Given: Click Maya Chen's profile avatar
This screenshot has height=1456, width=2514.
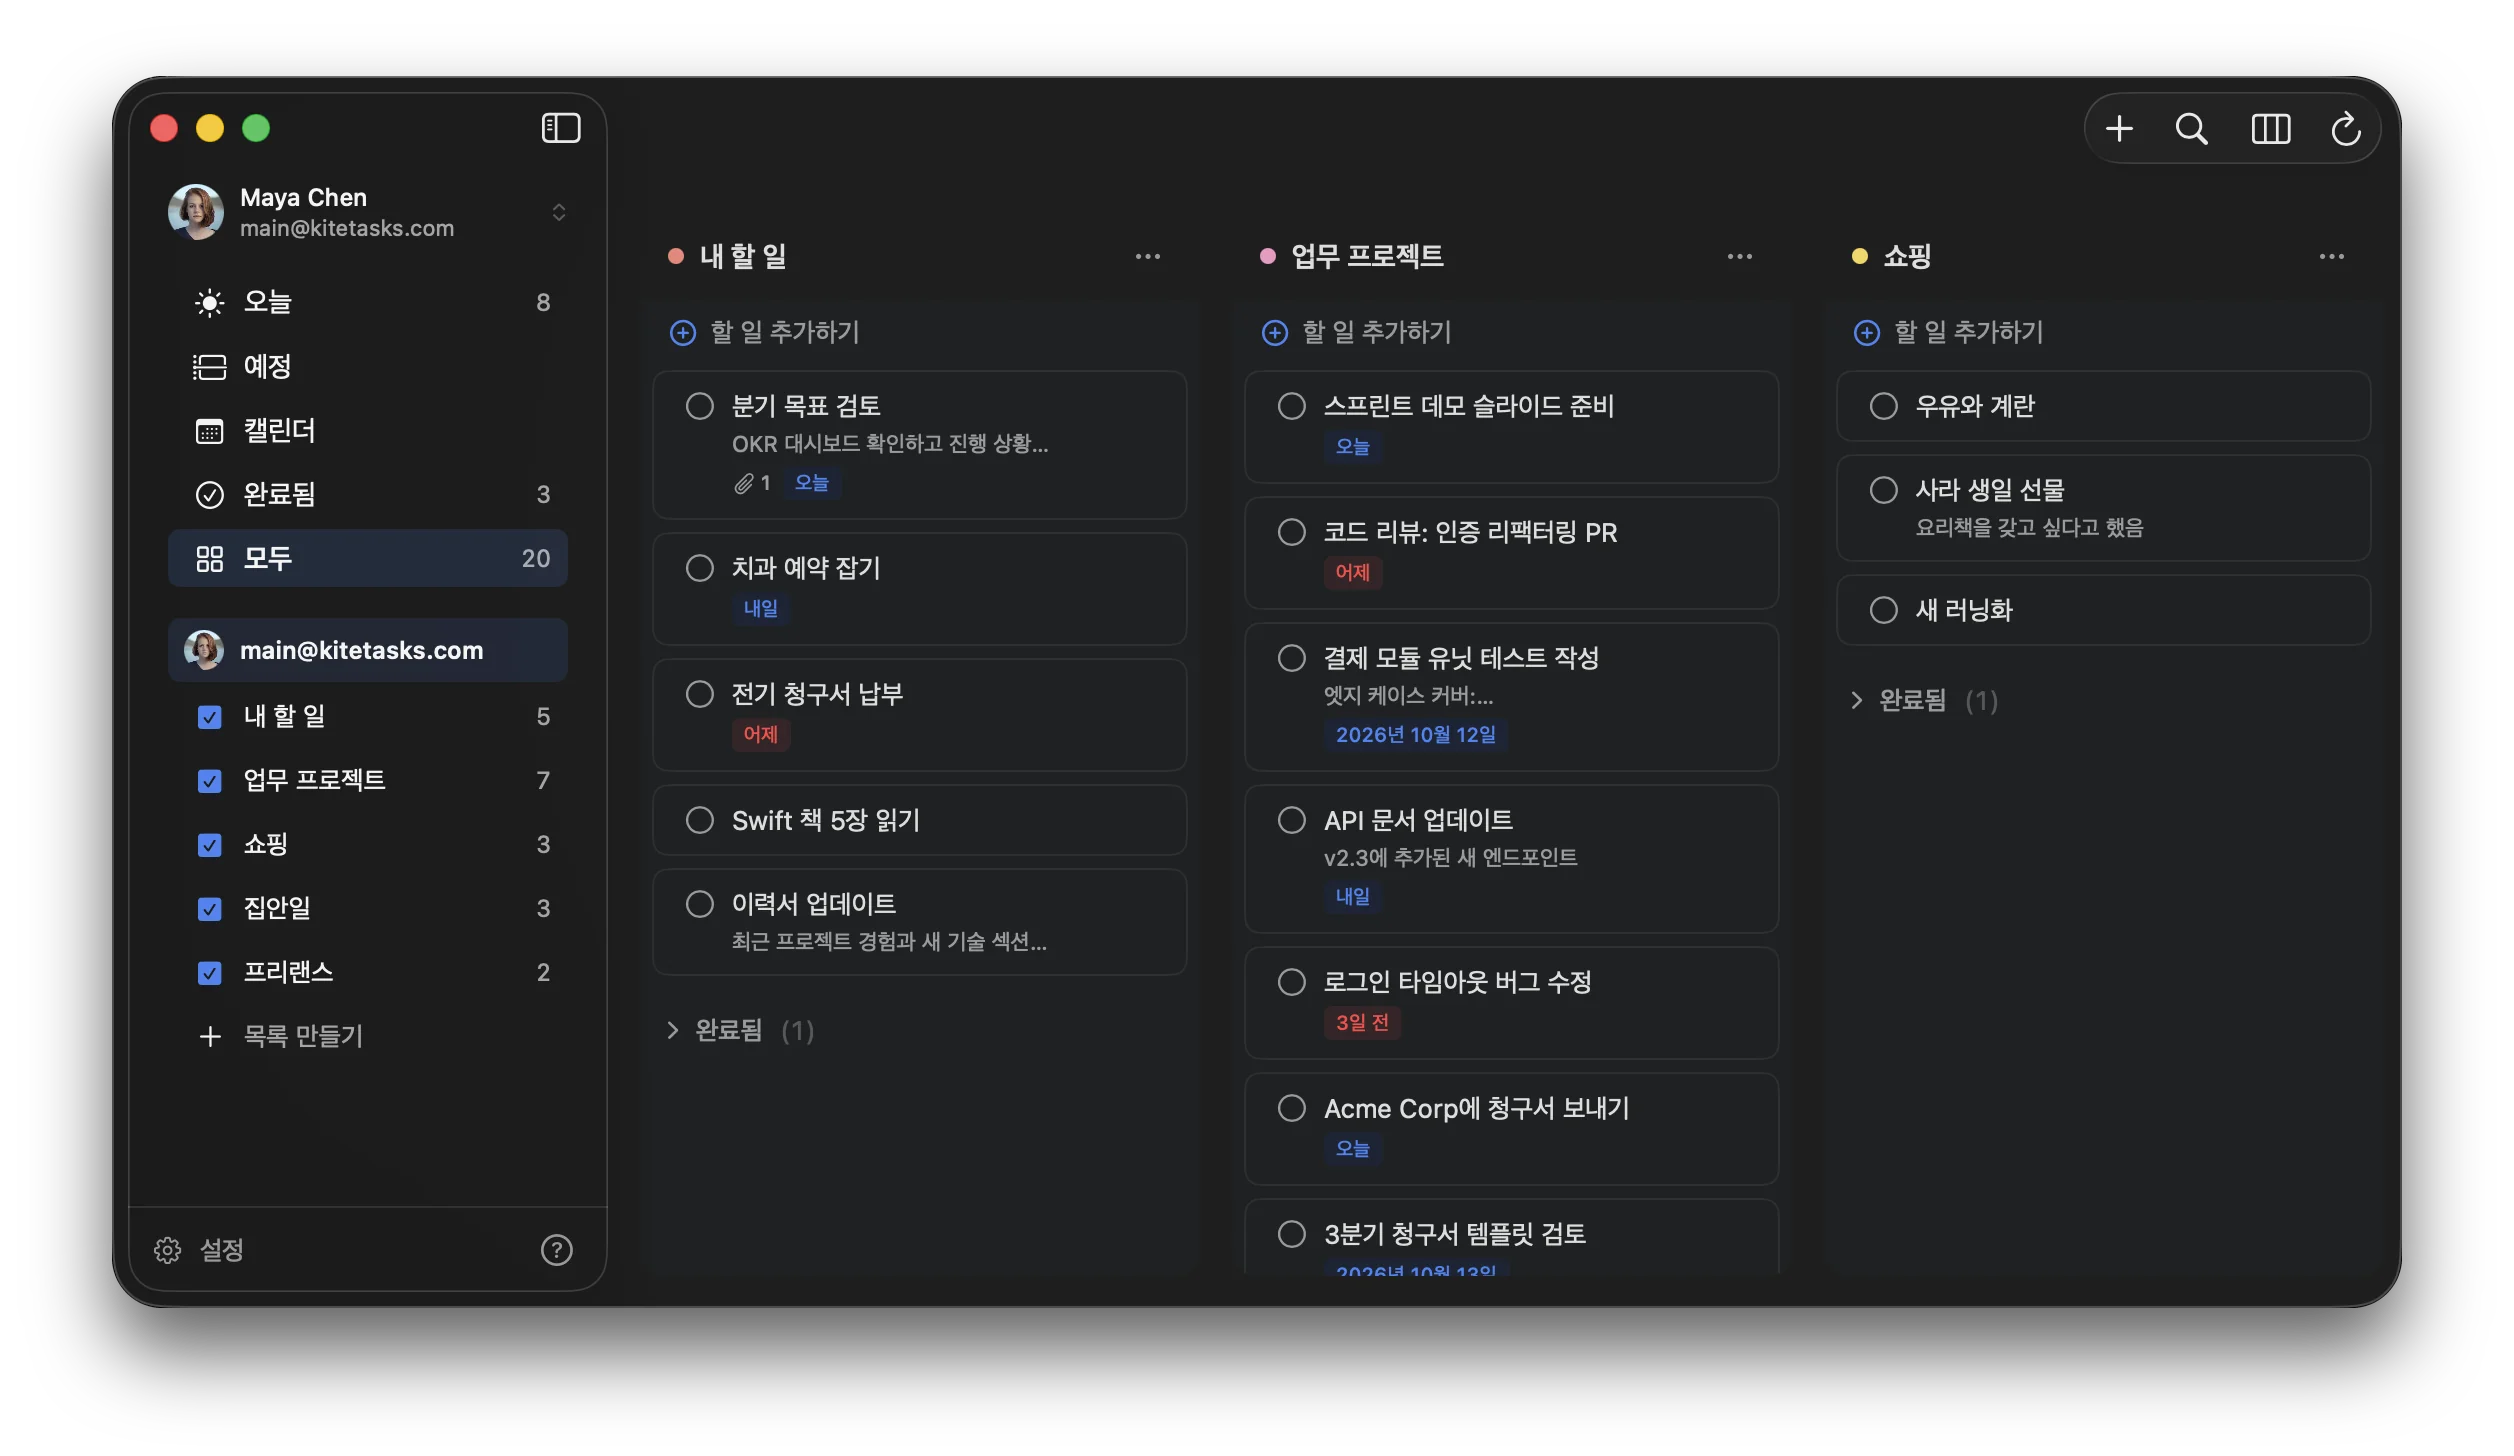Looking at the screenshot, I should point(196,211).
